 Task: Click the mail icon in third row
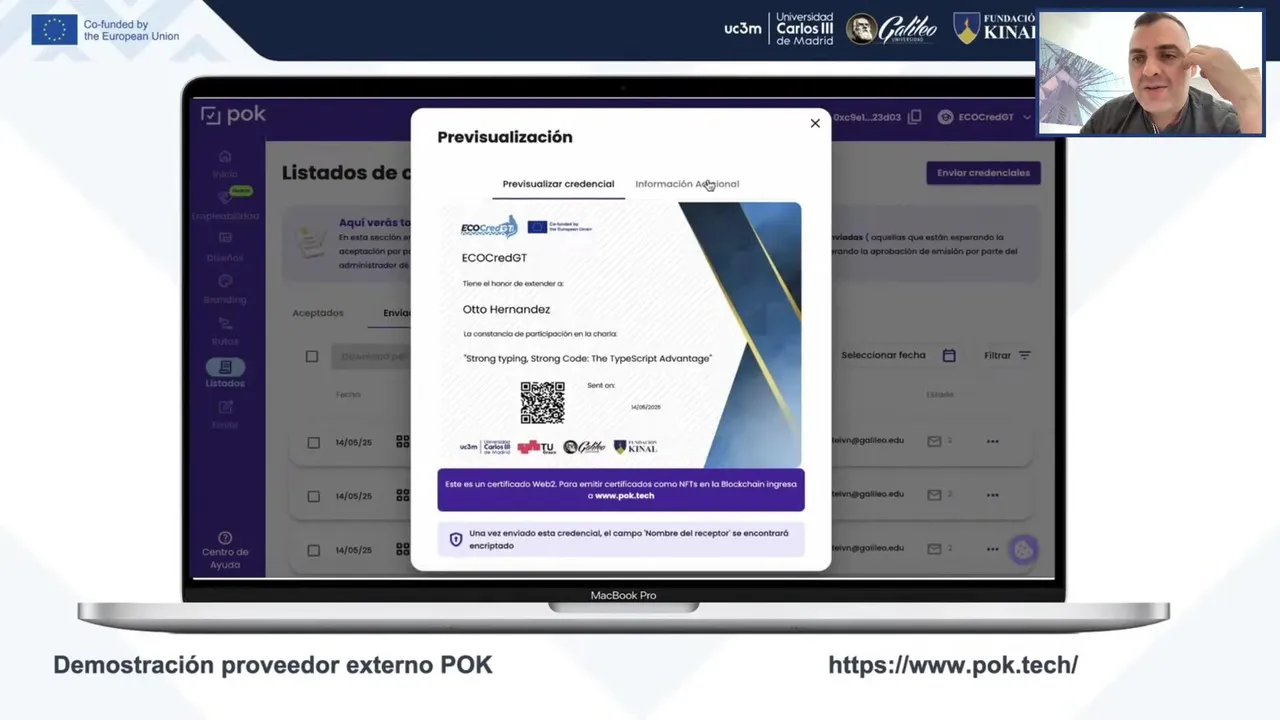(x=934, y=548)
